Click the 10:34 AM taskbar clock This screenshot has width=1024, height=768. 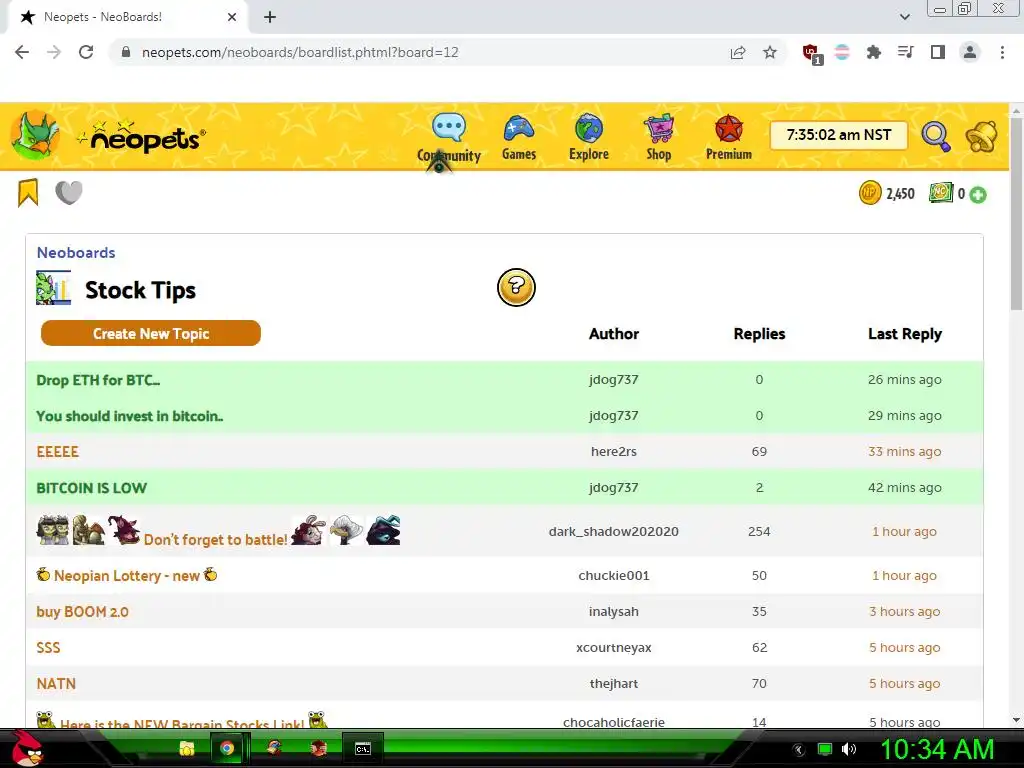pos(937,749)
